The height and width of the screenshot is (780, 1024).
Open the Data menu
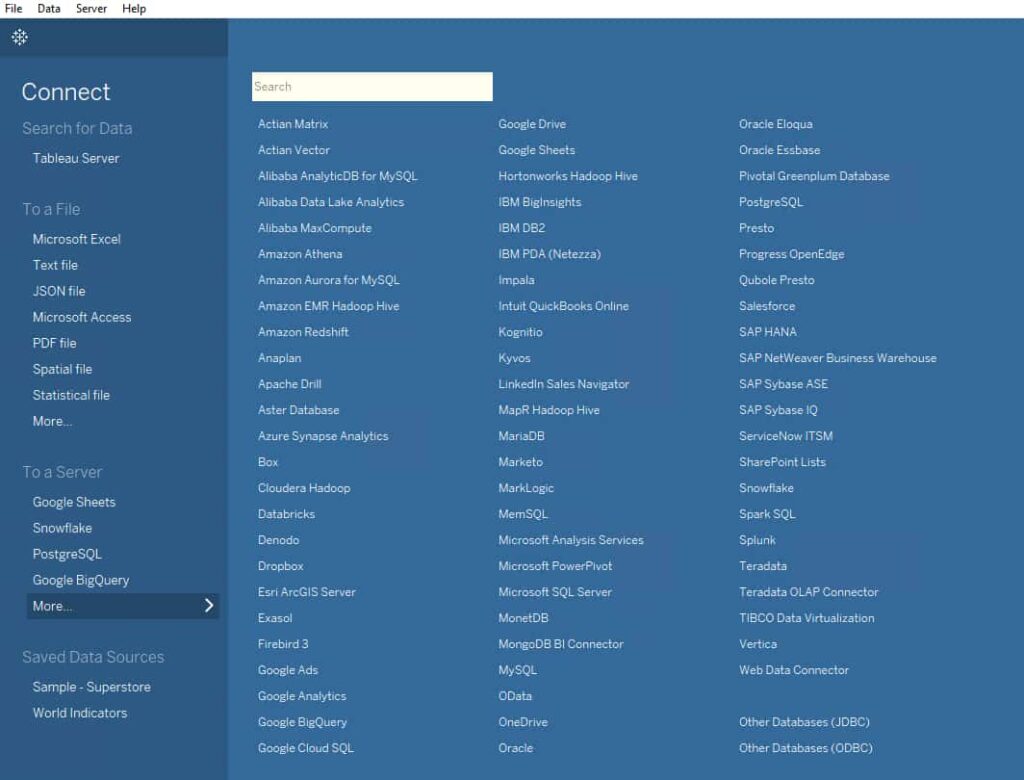pyautogui.click(x=49, y=8)
